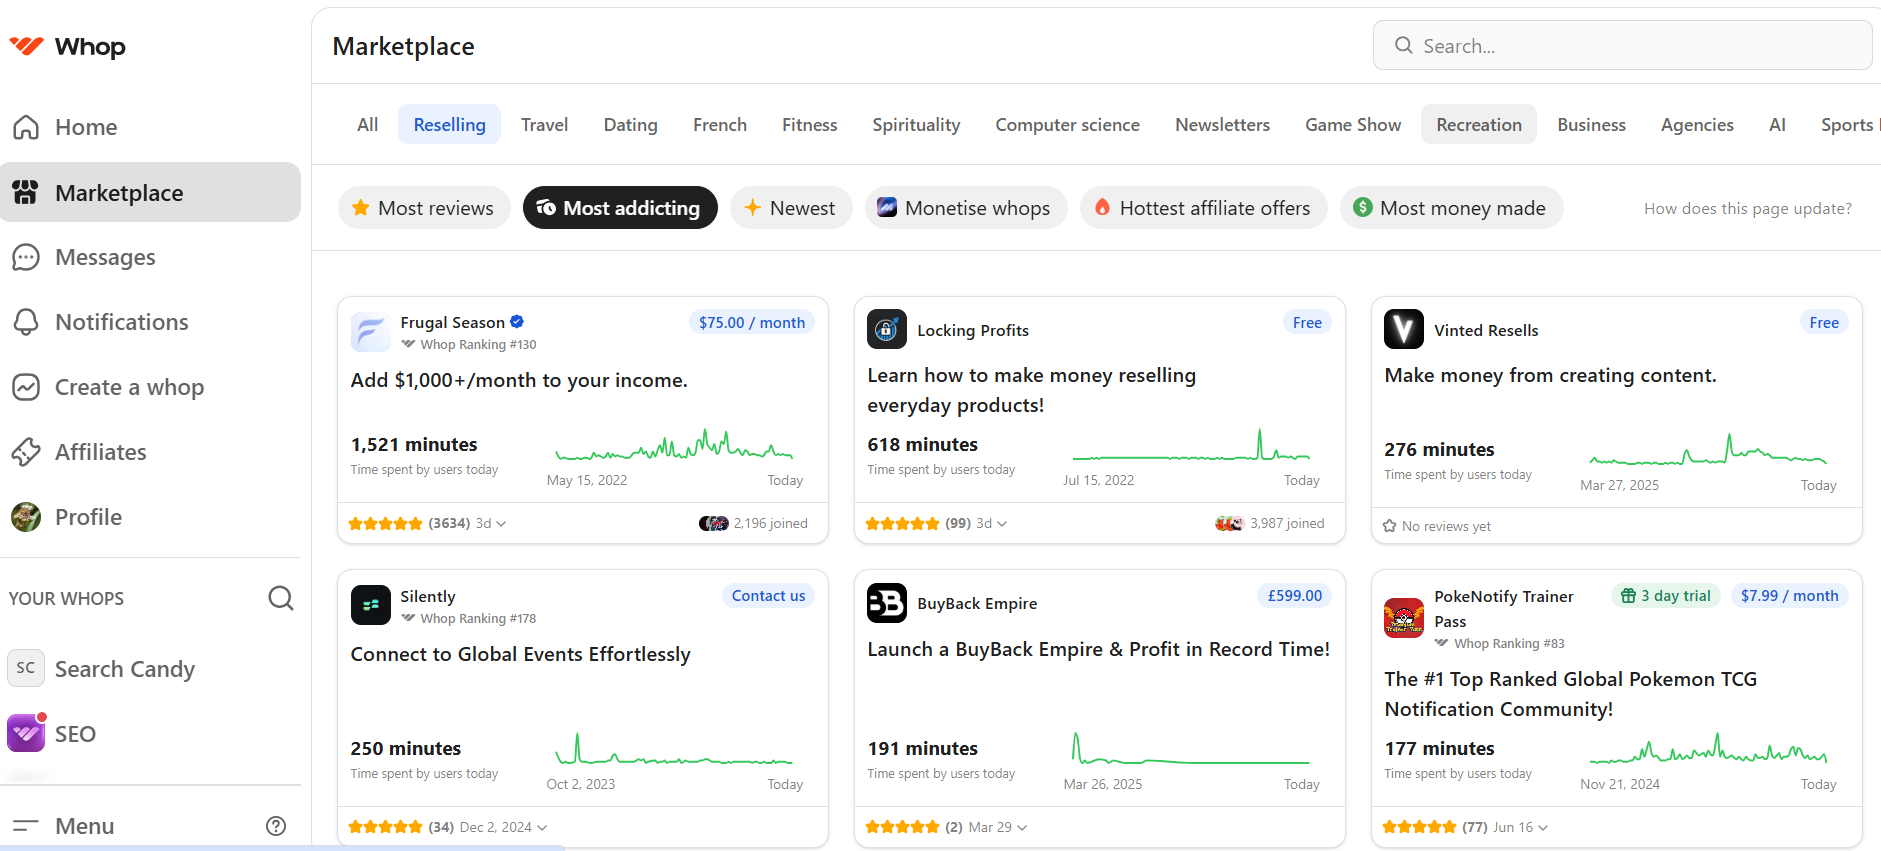Viewport: 1881px width, 851px height.
Task: Expand Locking Profits review date dropdown
Action: point(1001,524)
